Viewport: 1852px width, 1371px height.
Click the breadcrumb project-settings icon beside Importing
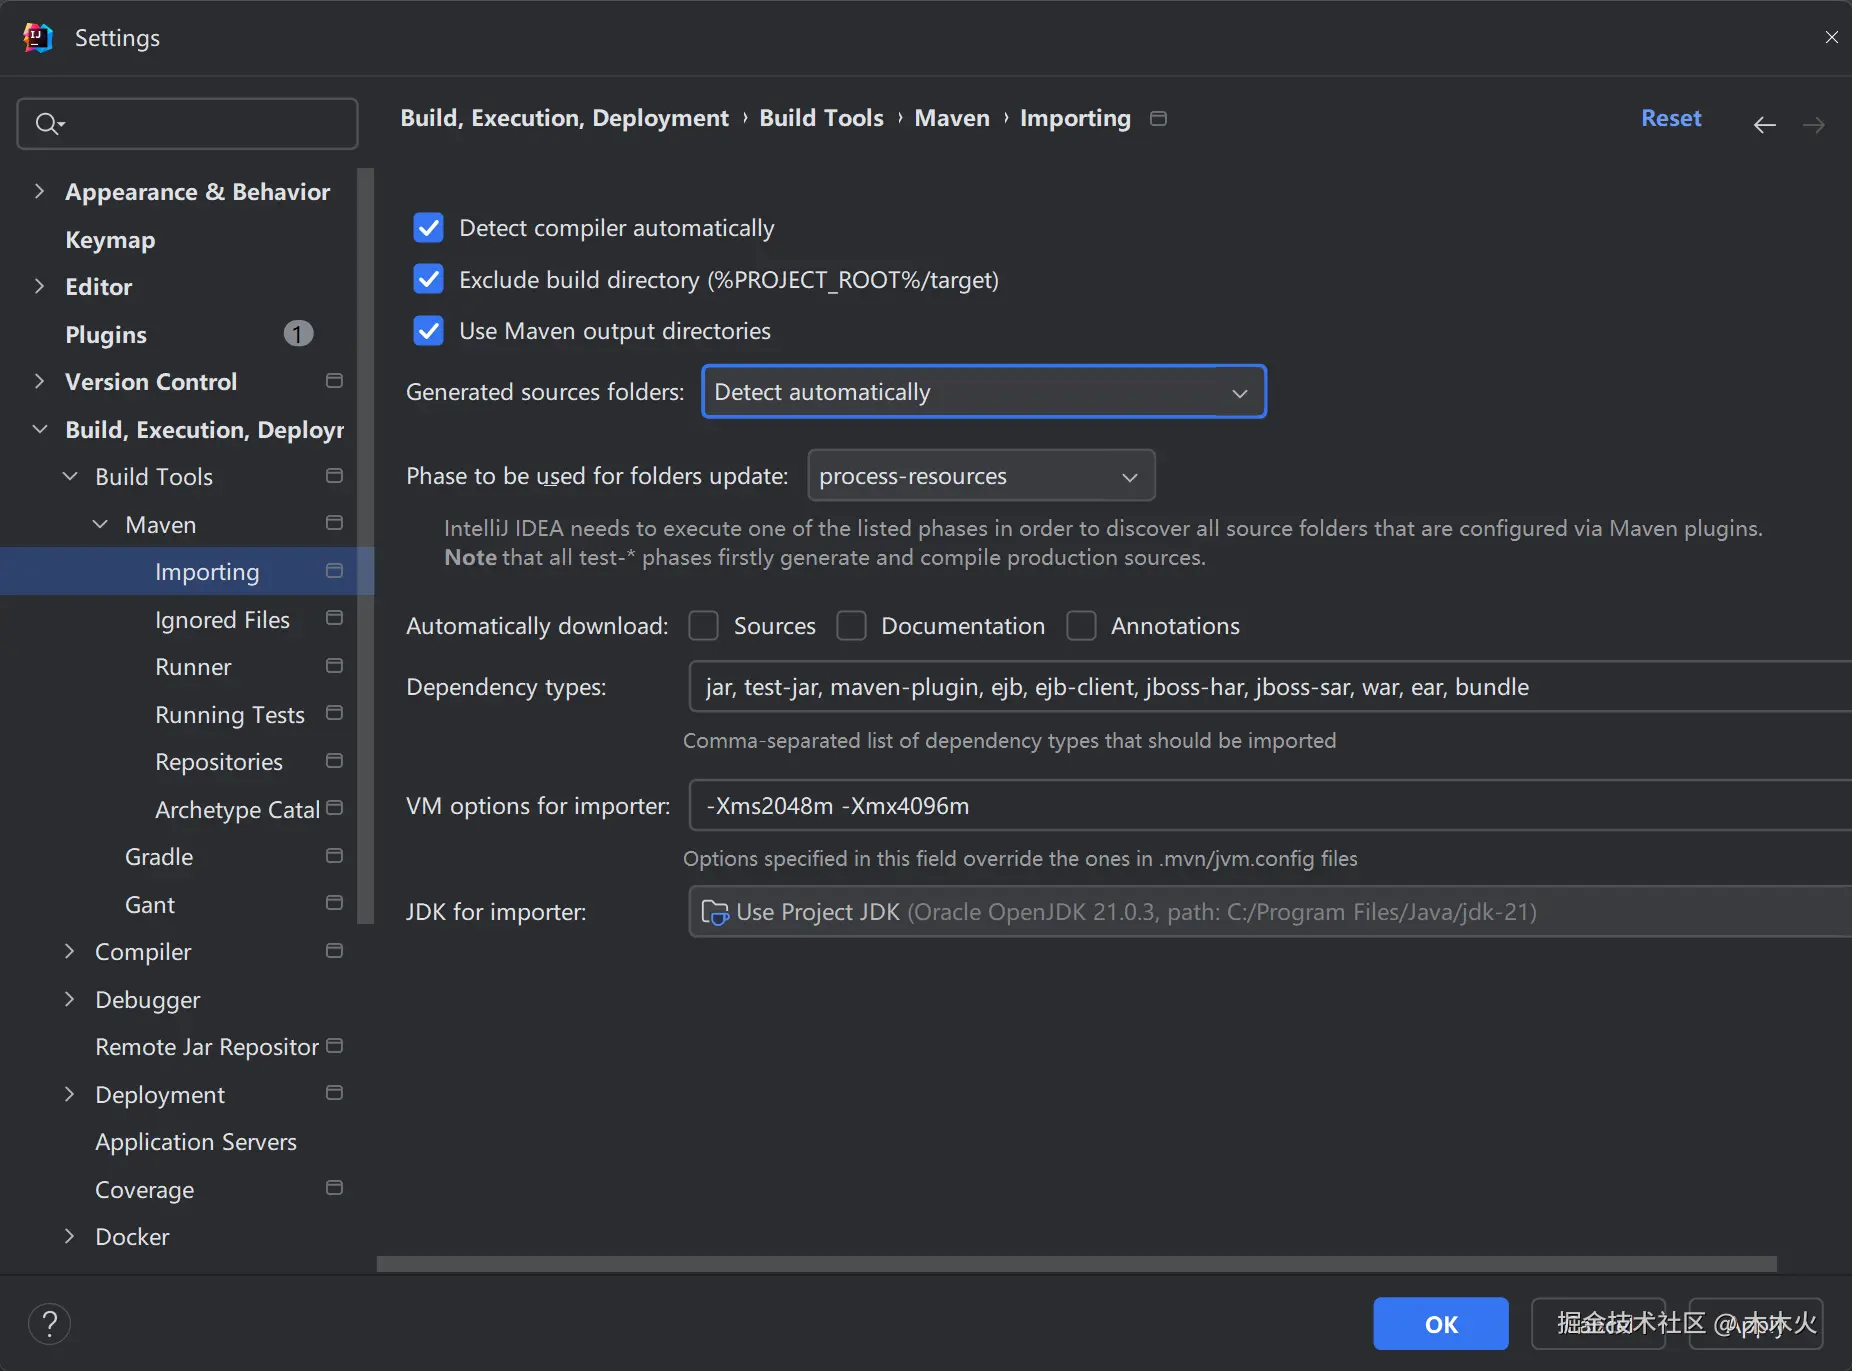[1159, 118]
